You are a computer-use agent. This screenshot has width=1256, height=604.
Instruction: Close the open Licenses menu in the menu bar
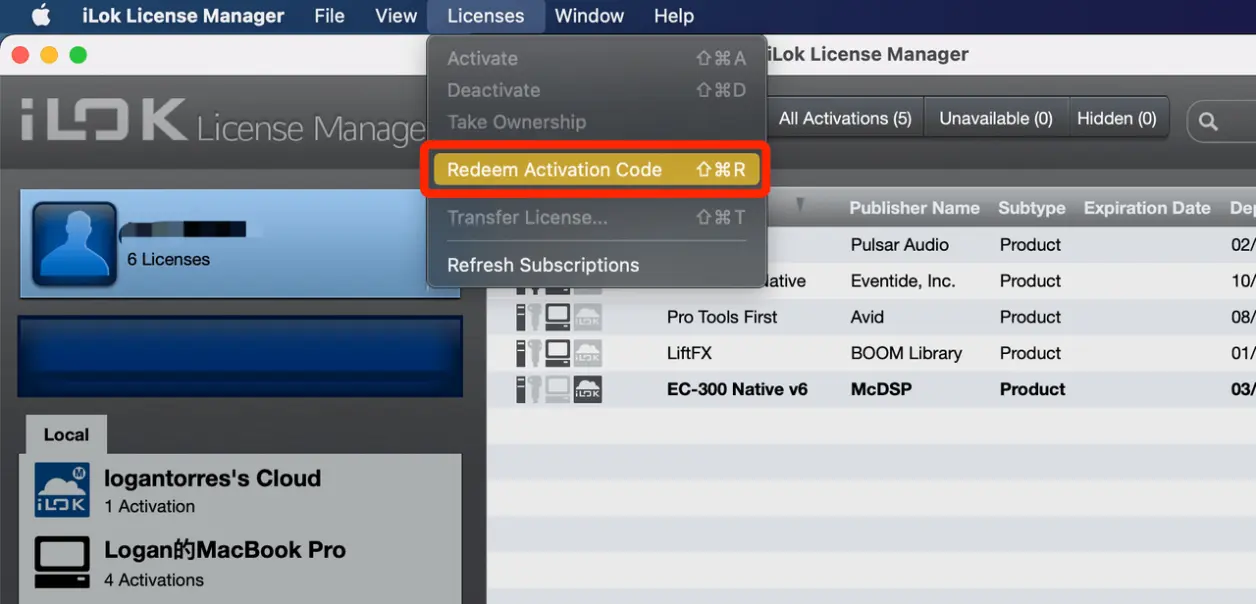(485, 16)
